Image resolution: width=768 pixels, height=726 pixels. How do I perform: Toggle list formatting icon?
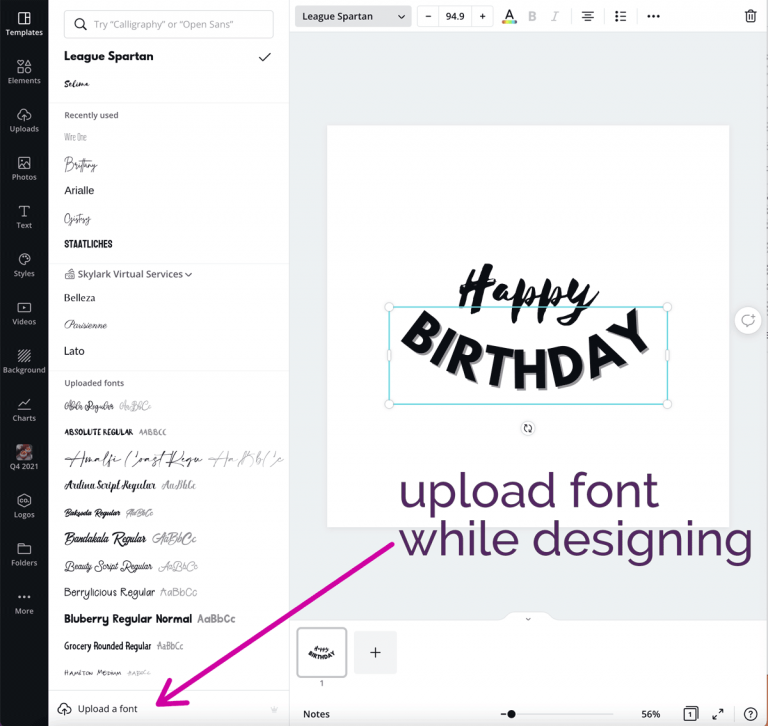(620, 16)
